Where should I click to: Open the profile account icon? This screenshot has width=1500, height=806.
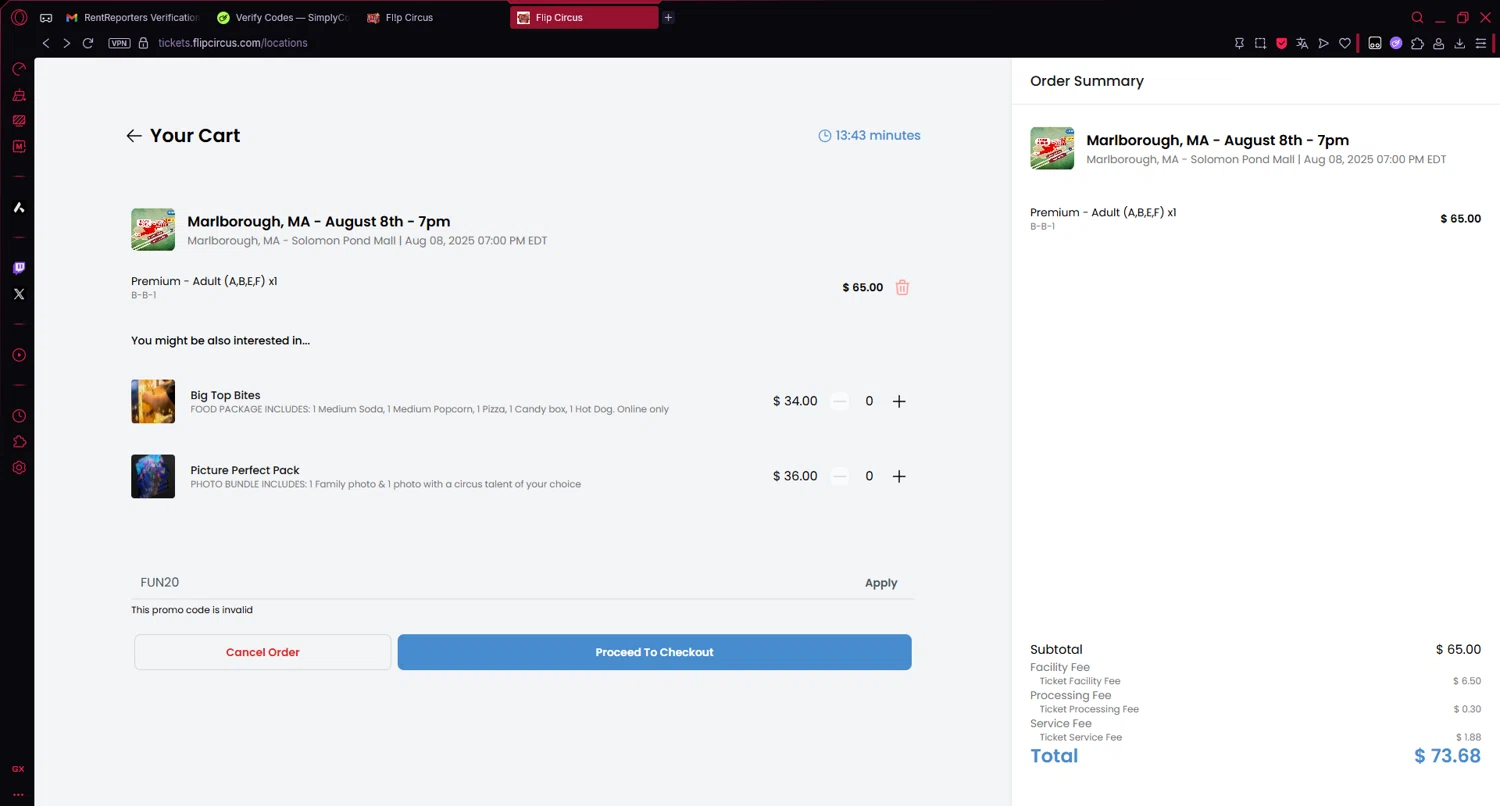click(1438, 43)
